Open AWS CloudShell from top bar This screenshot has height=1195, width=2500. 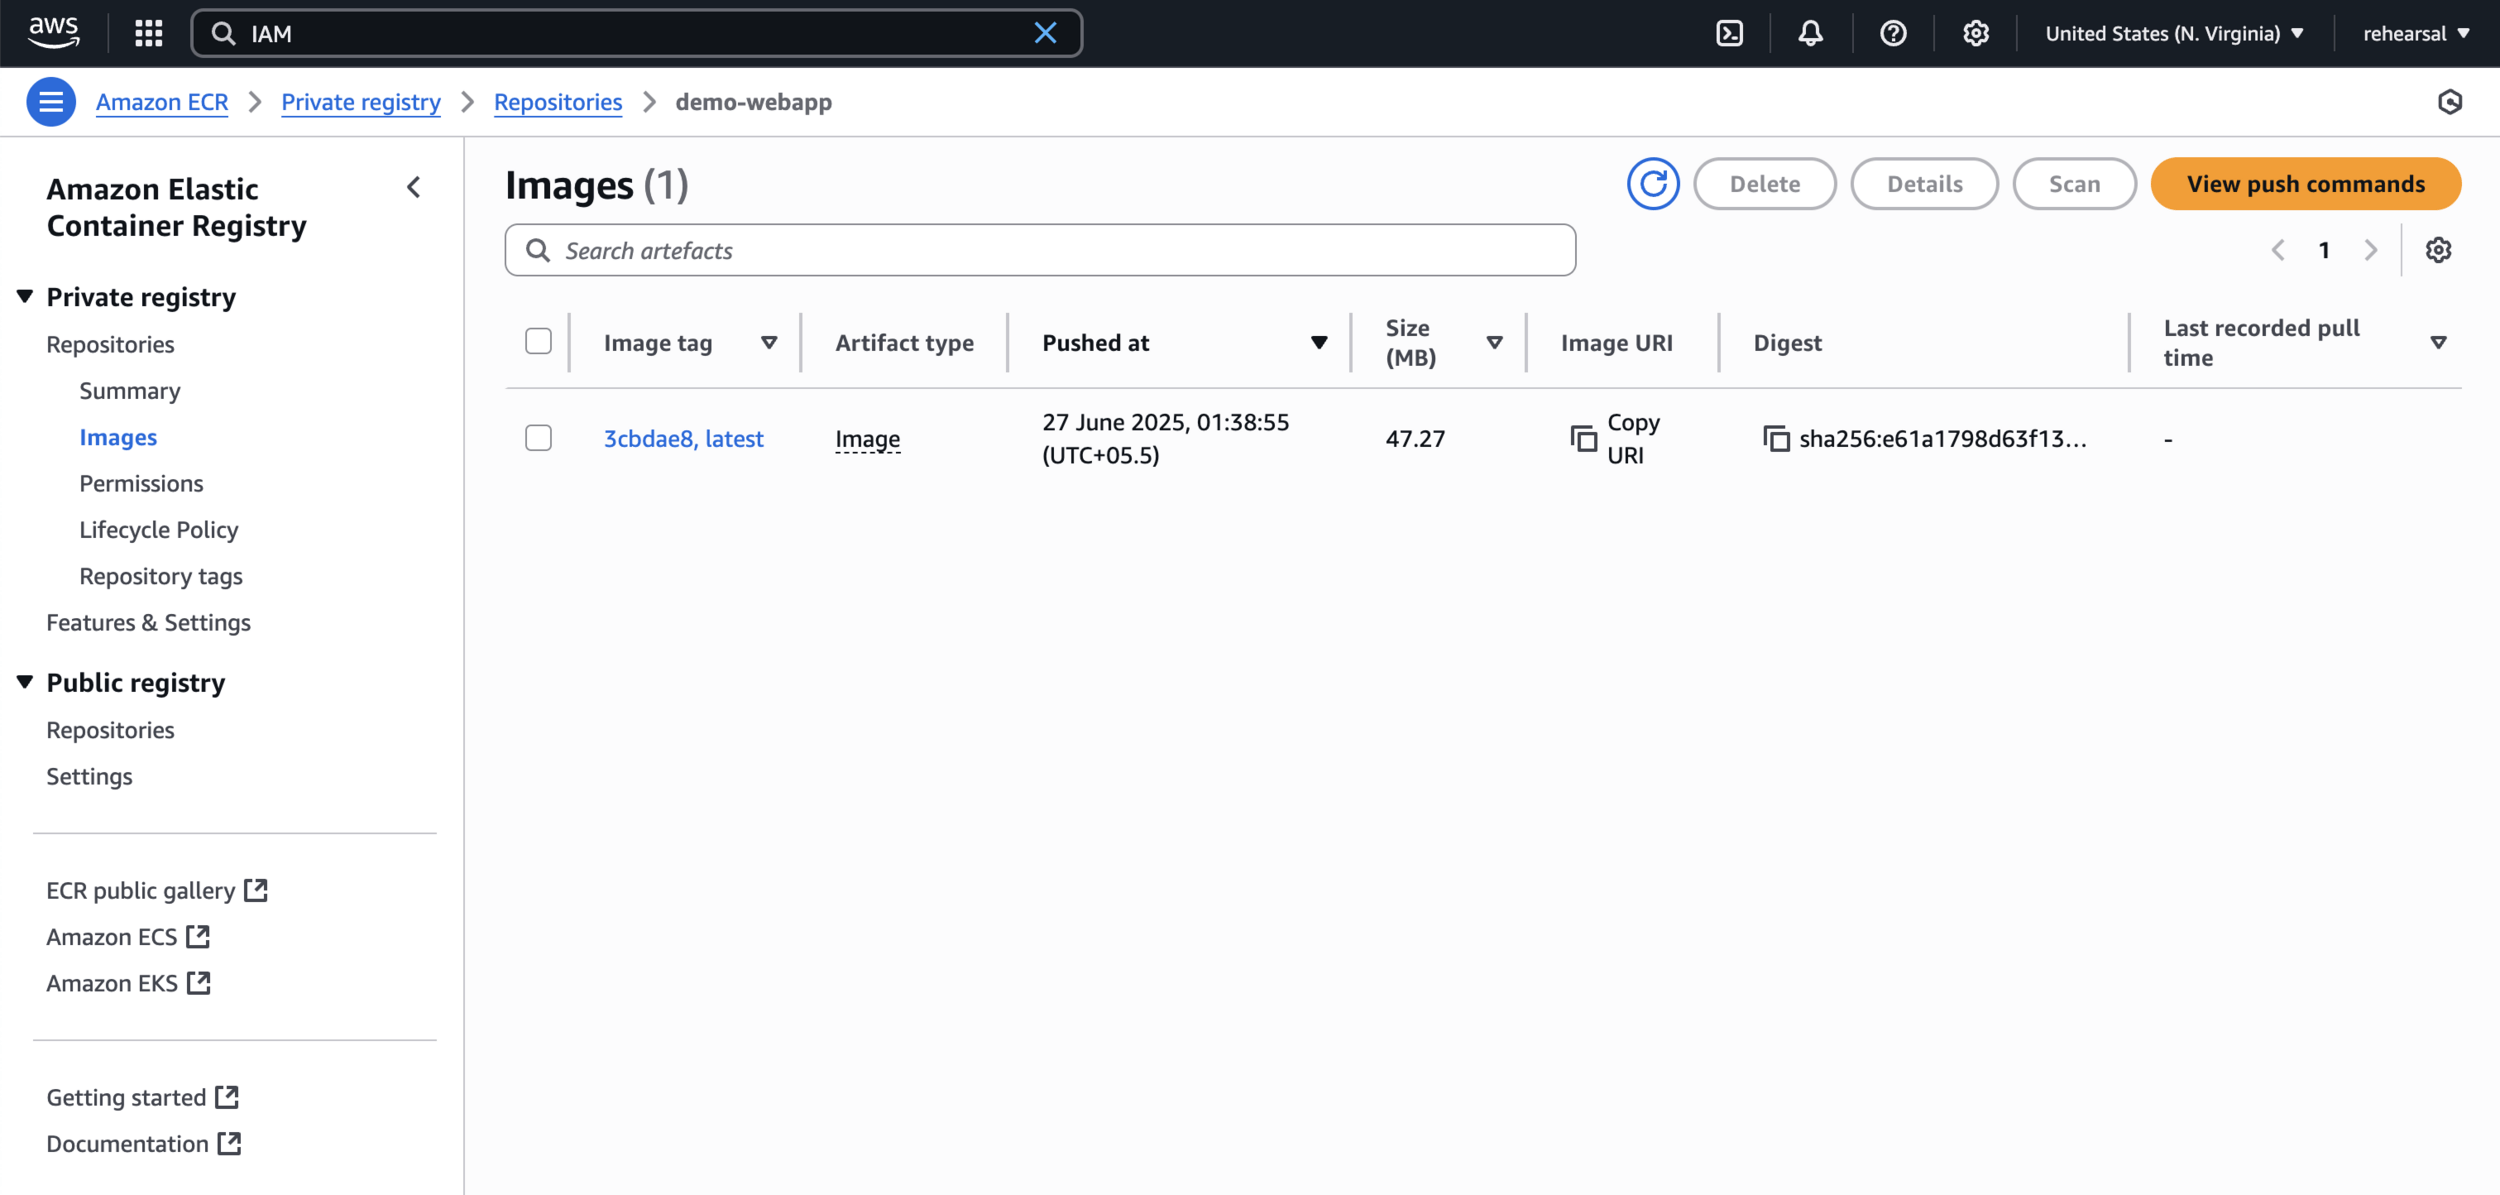click(x=1729, y=34)
